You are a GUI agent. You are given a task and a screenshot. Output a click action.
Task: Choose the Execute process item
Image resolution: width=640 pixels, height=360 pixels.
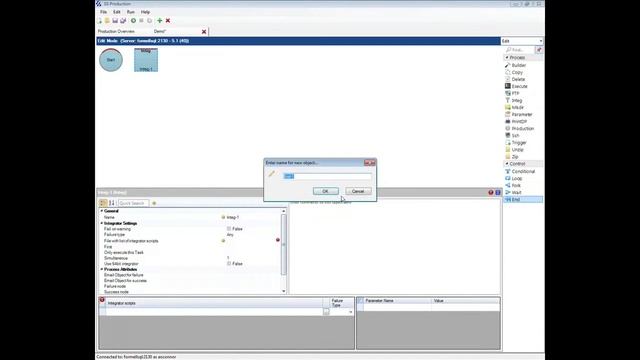(518, 86)
